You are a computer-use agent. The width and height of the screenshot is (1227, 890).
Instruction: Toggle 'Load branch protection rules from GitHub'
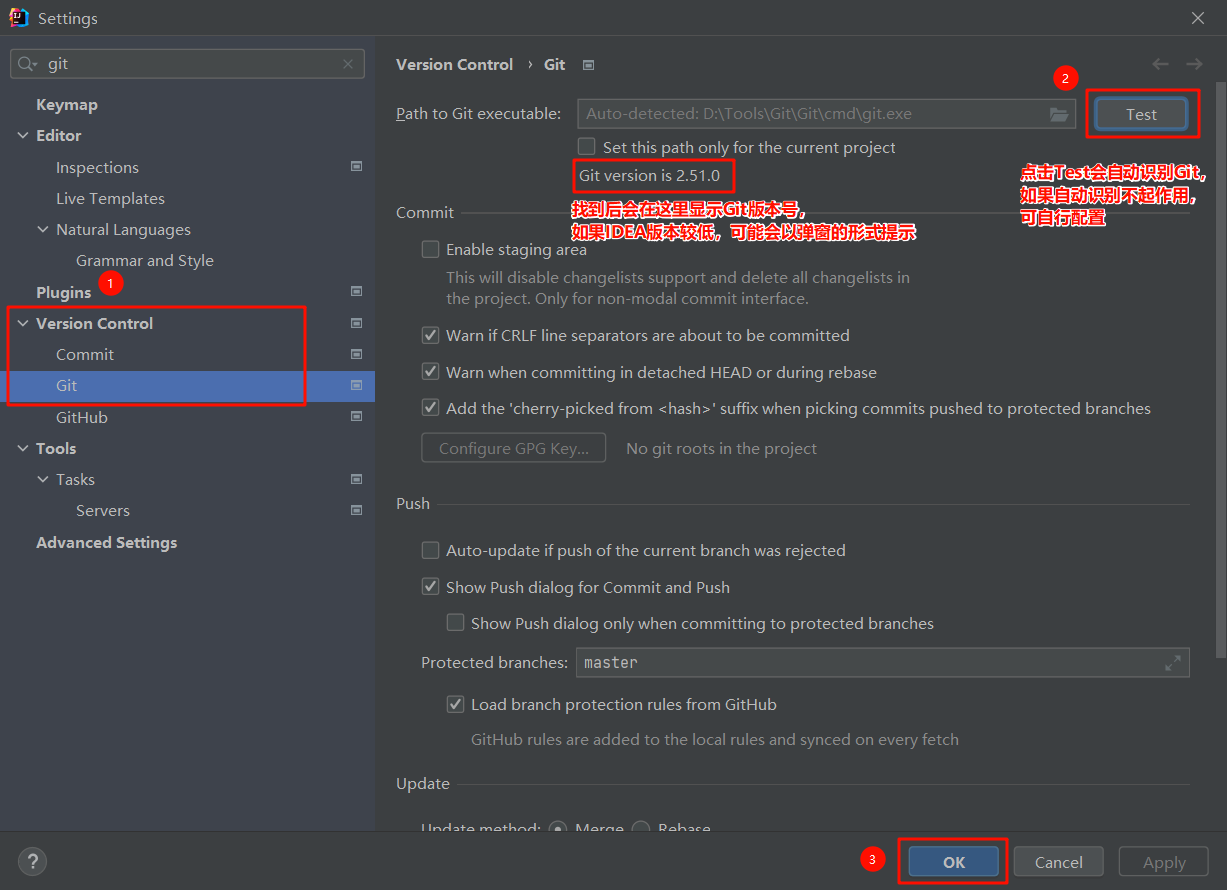tap(455, 704)
